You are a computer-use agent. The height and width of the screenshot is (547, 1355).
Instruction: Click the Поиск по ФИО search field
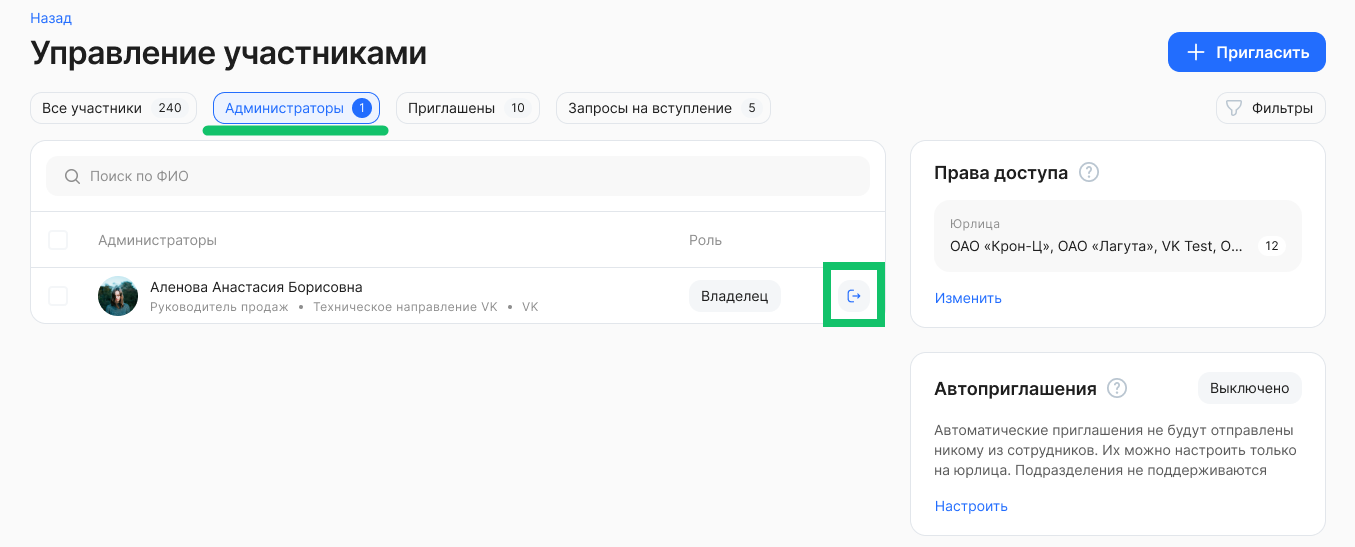point(458,176)
